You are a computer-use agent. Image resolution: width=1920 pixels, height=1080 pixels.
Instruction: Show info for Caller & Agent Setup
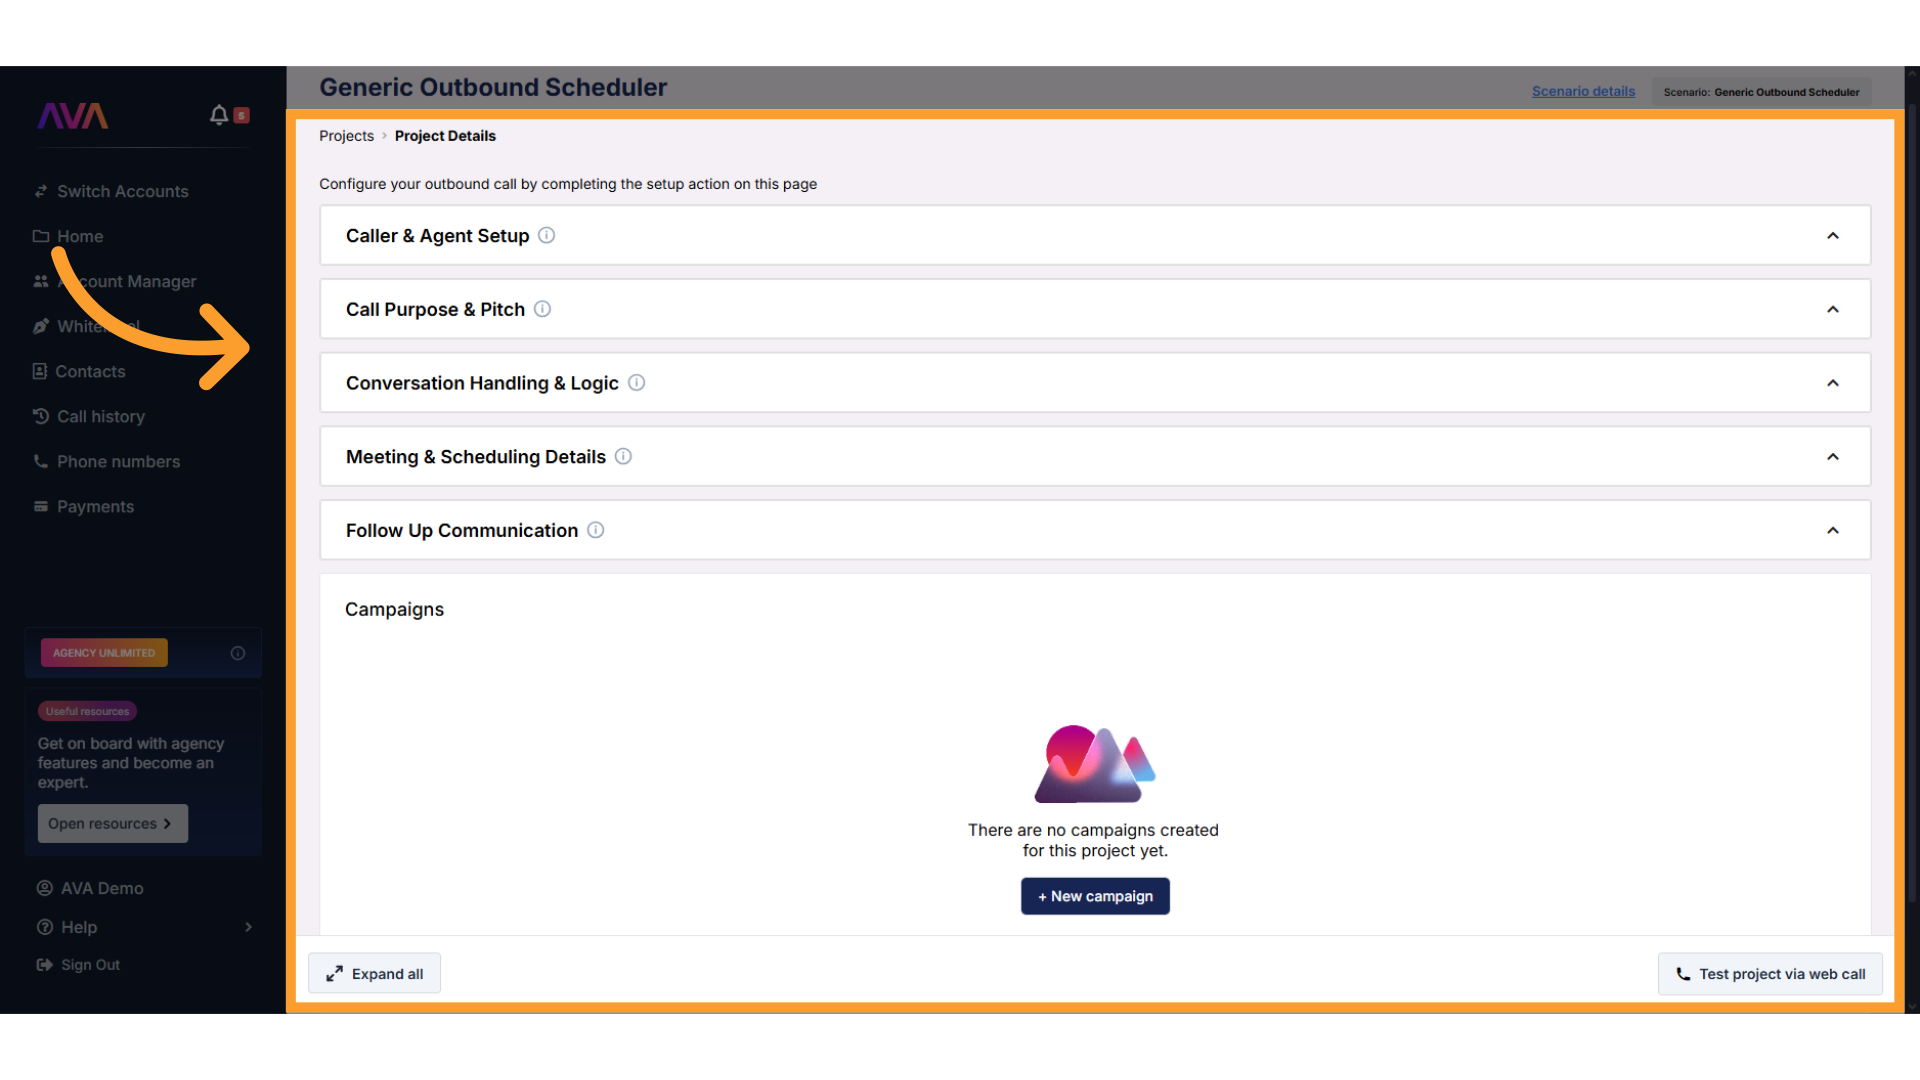coord(547,235)
